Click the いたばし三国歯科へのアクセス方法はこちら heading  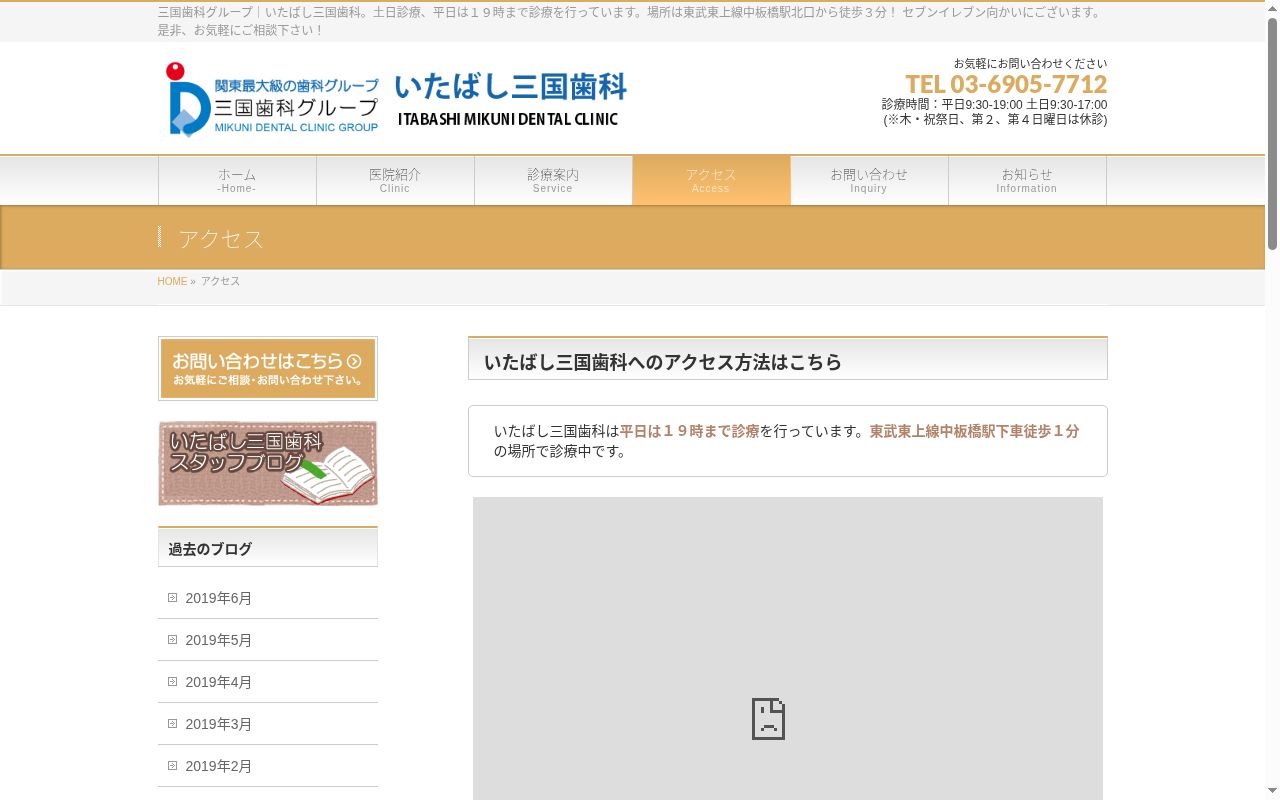[663, 362]
